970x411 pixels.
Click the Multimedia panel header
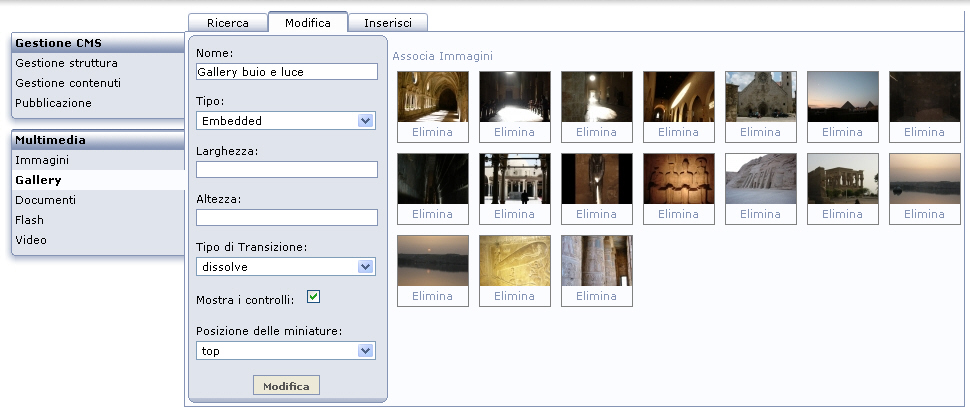coord(98,140)
